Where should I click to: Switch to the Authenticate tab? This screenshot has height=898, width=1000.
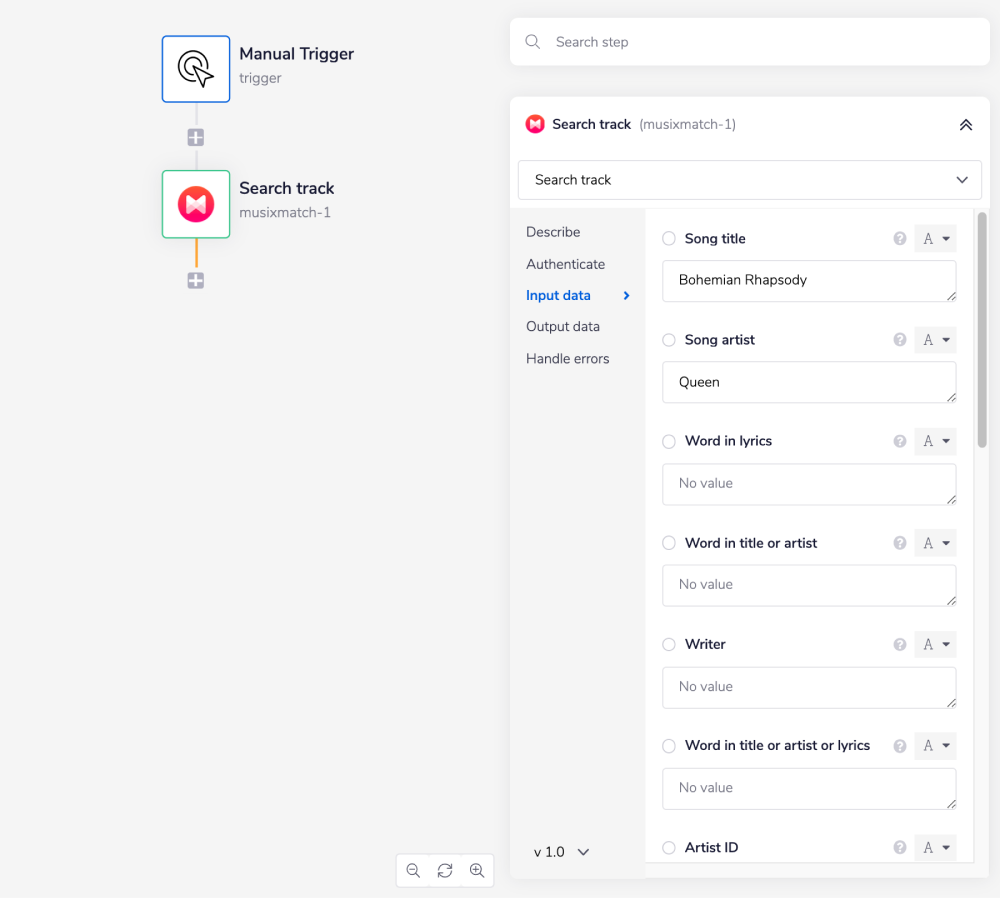[565, 264]
